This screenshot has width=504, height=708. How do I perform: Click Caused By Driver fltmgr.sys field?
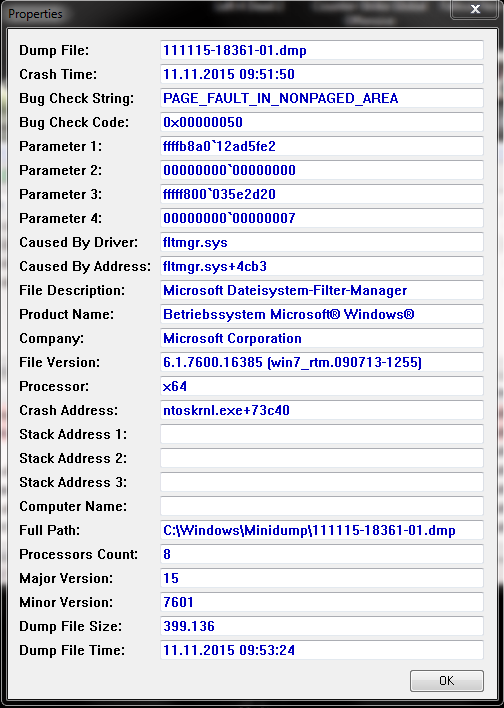pos(322,242)
